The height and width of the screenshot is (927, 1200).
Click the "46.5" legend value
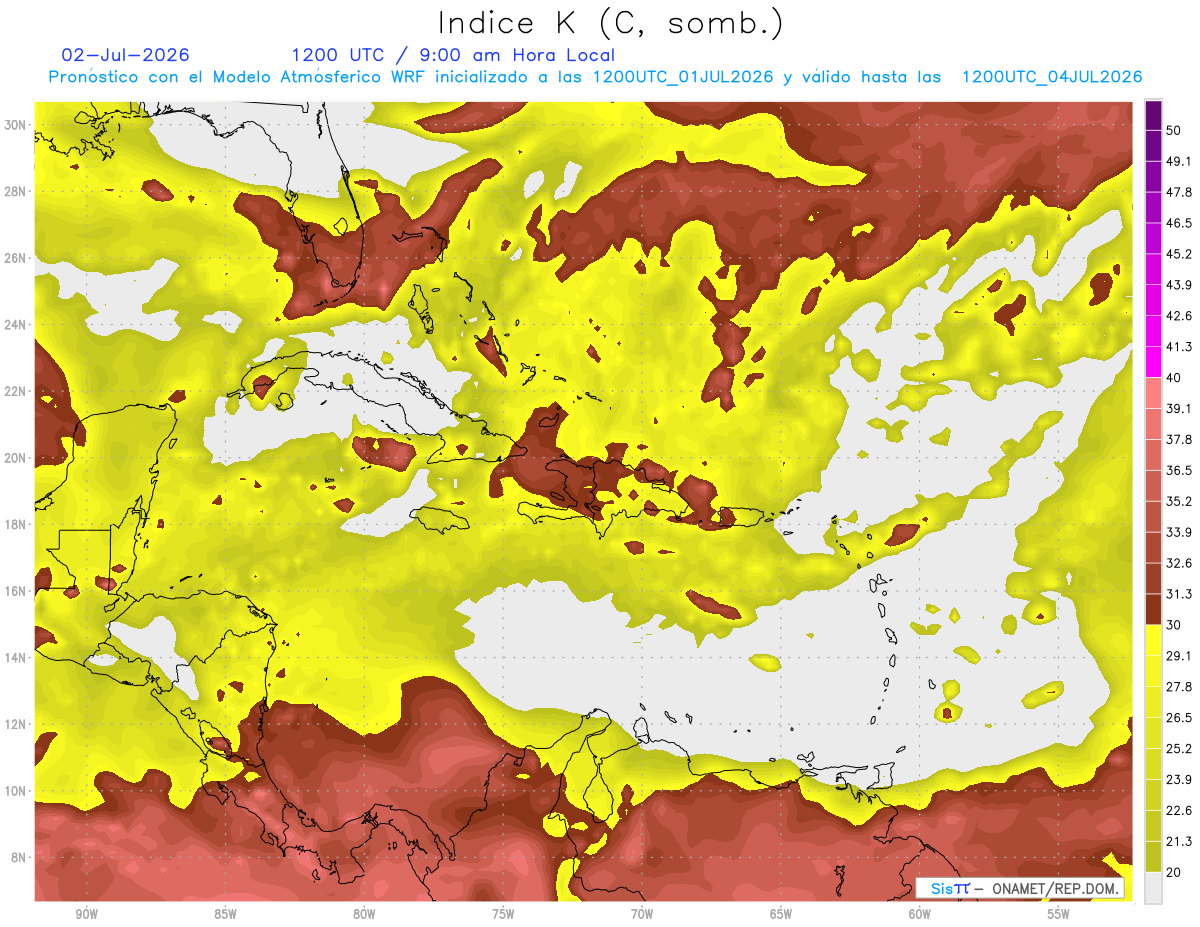tap(1179, 223)
